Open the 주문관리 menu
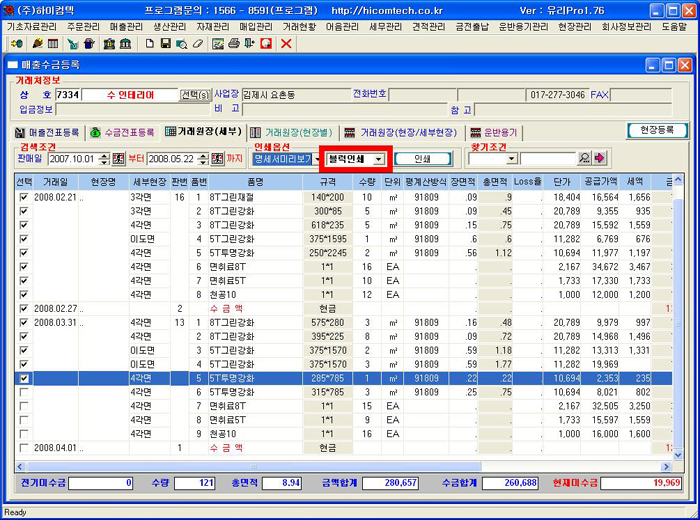The image size is (700, 520). pyautogui.click(x=83, y=27)
